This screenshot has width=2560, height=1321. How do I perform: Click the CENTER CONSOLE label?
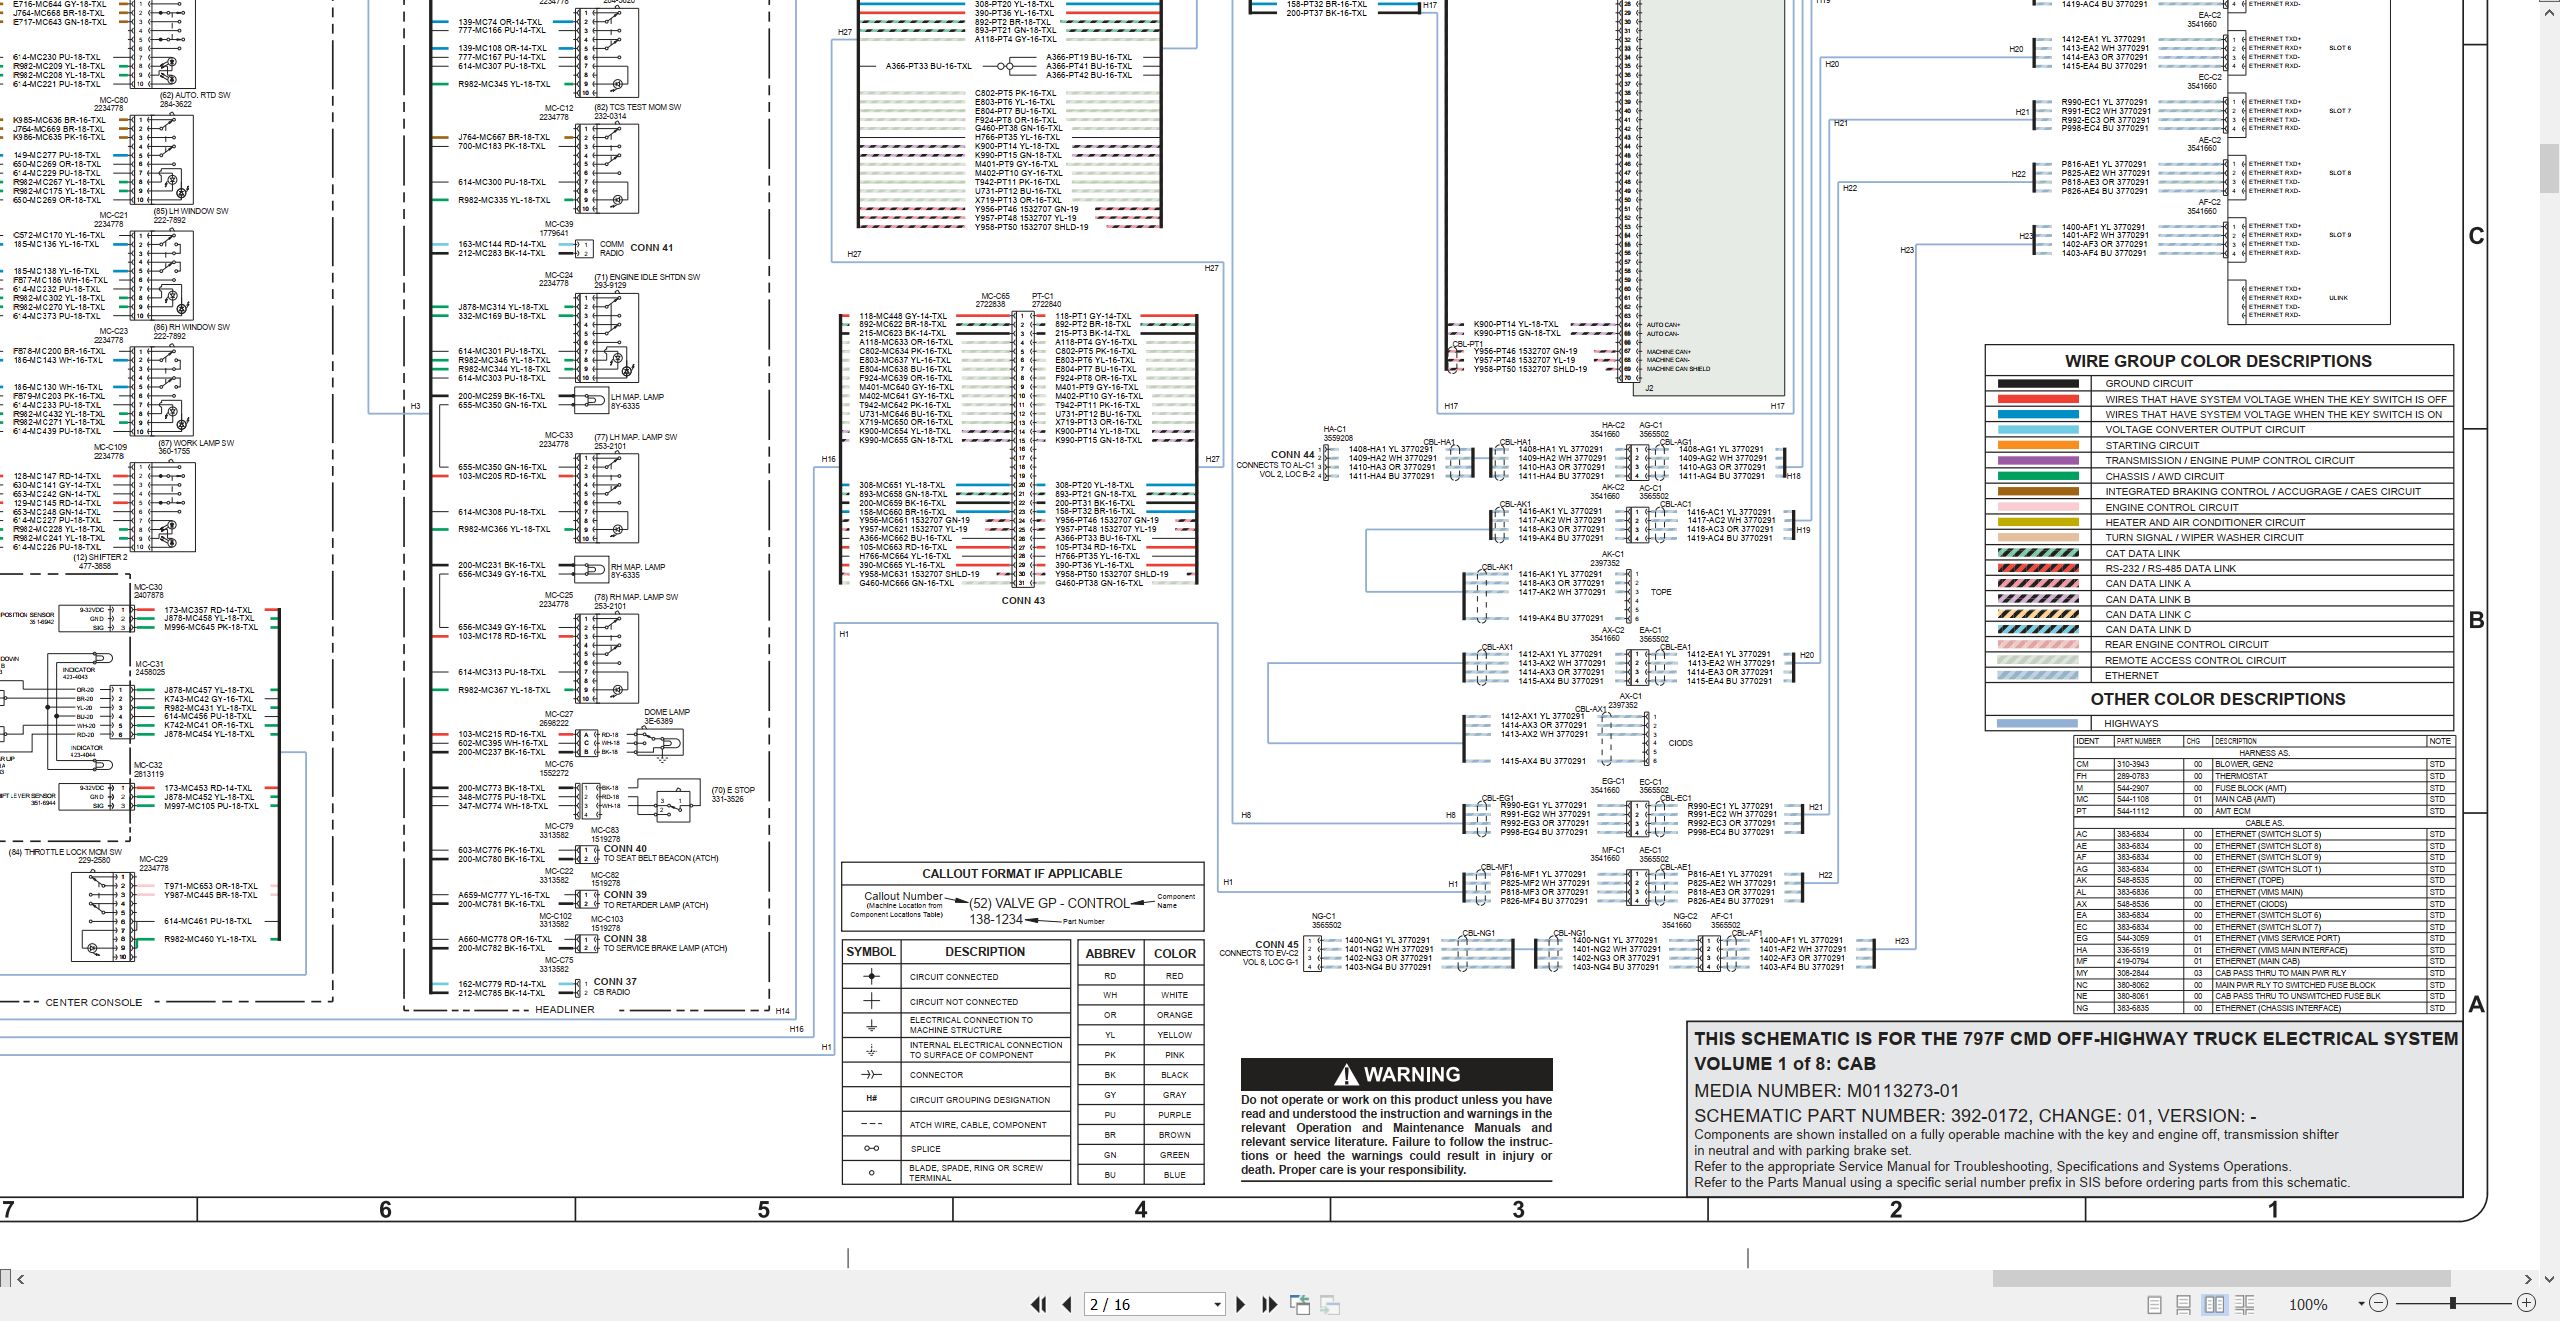point(94,1002)
